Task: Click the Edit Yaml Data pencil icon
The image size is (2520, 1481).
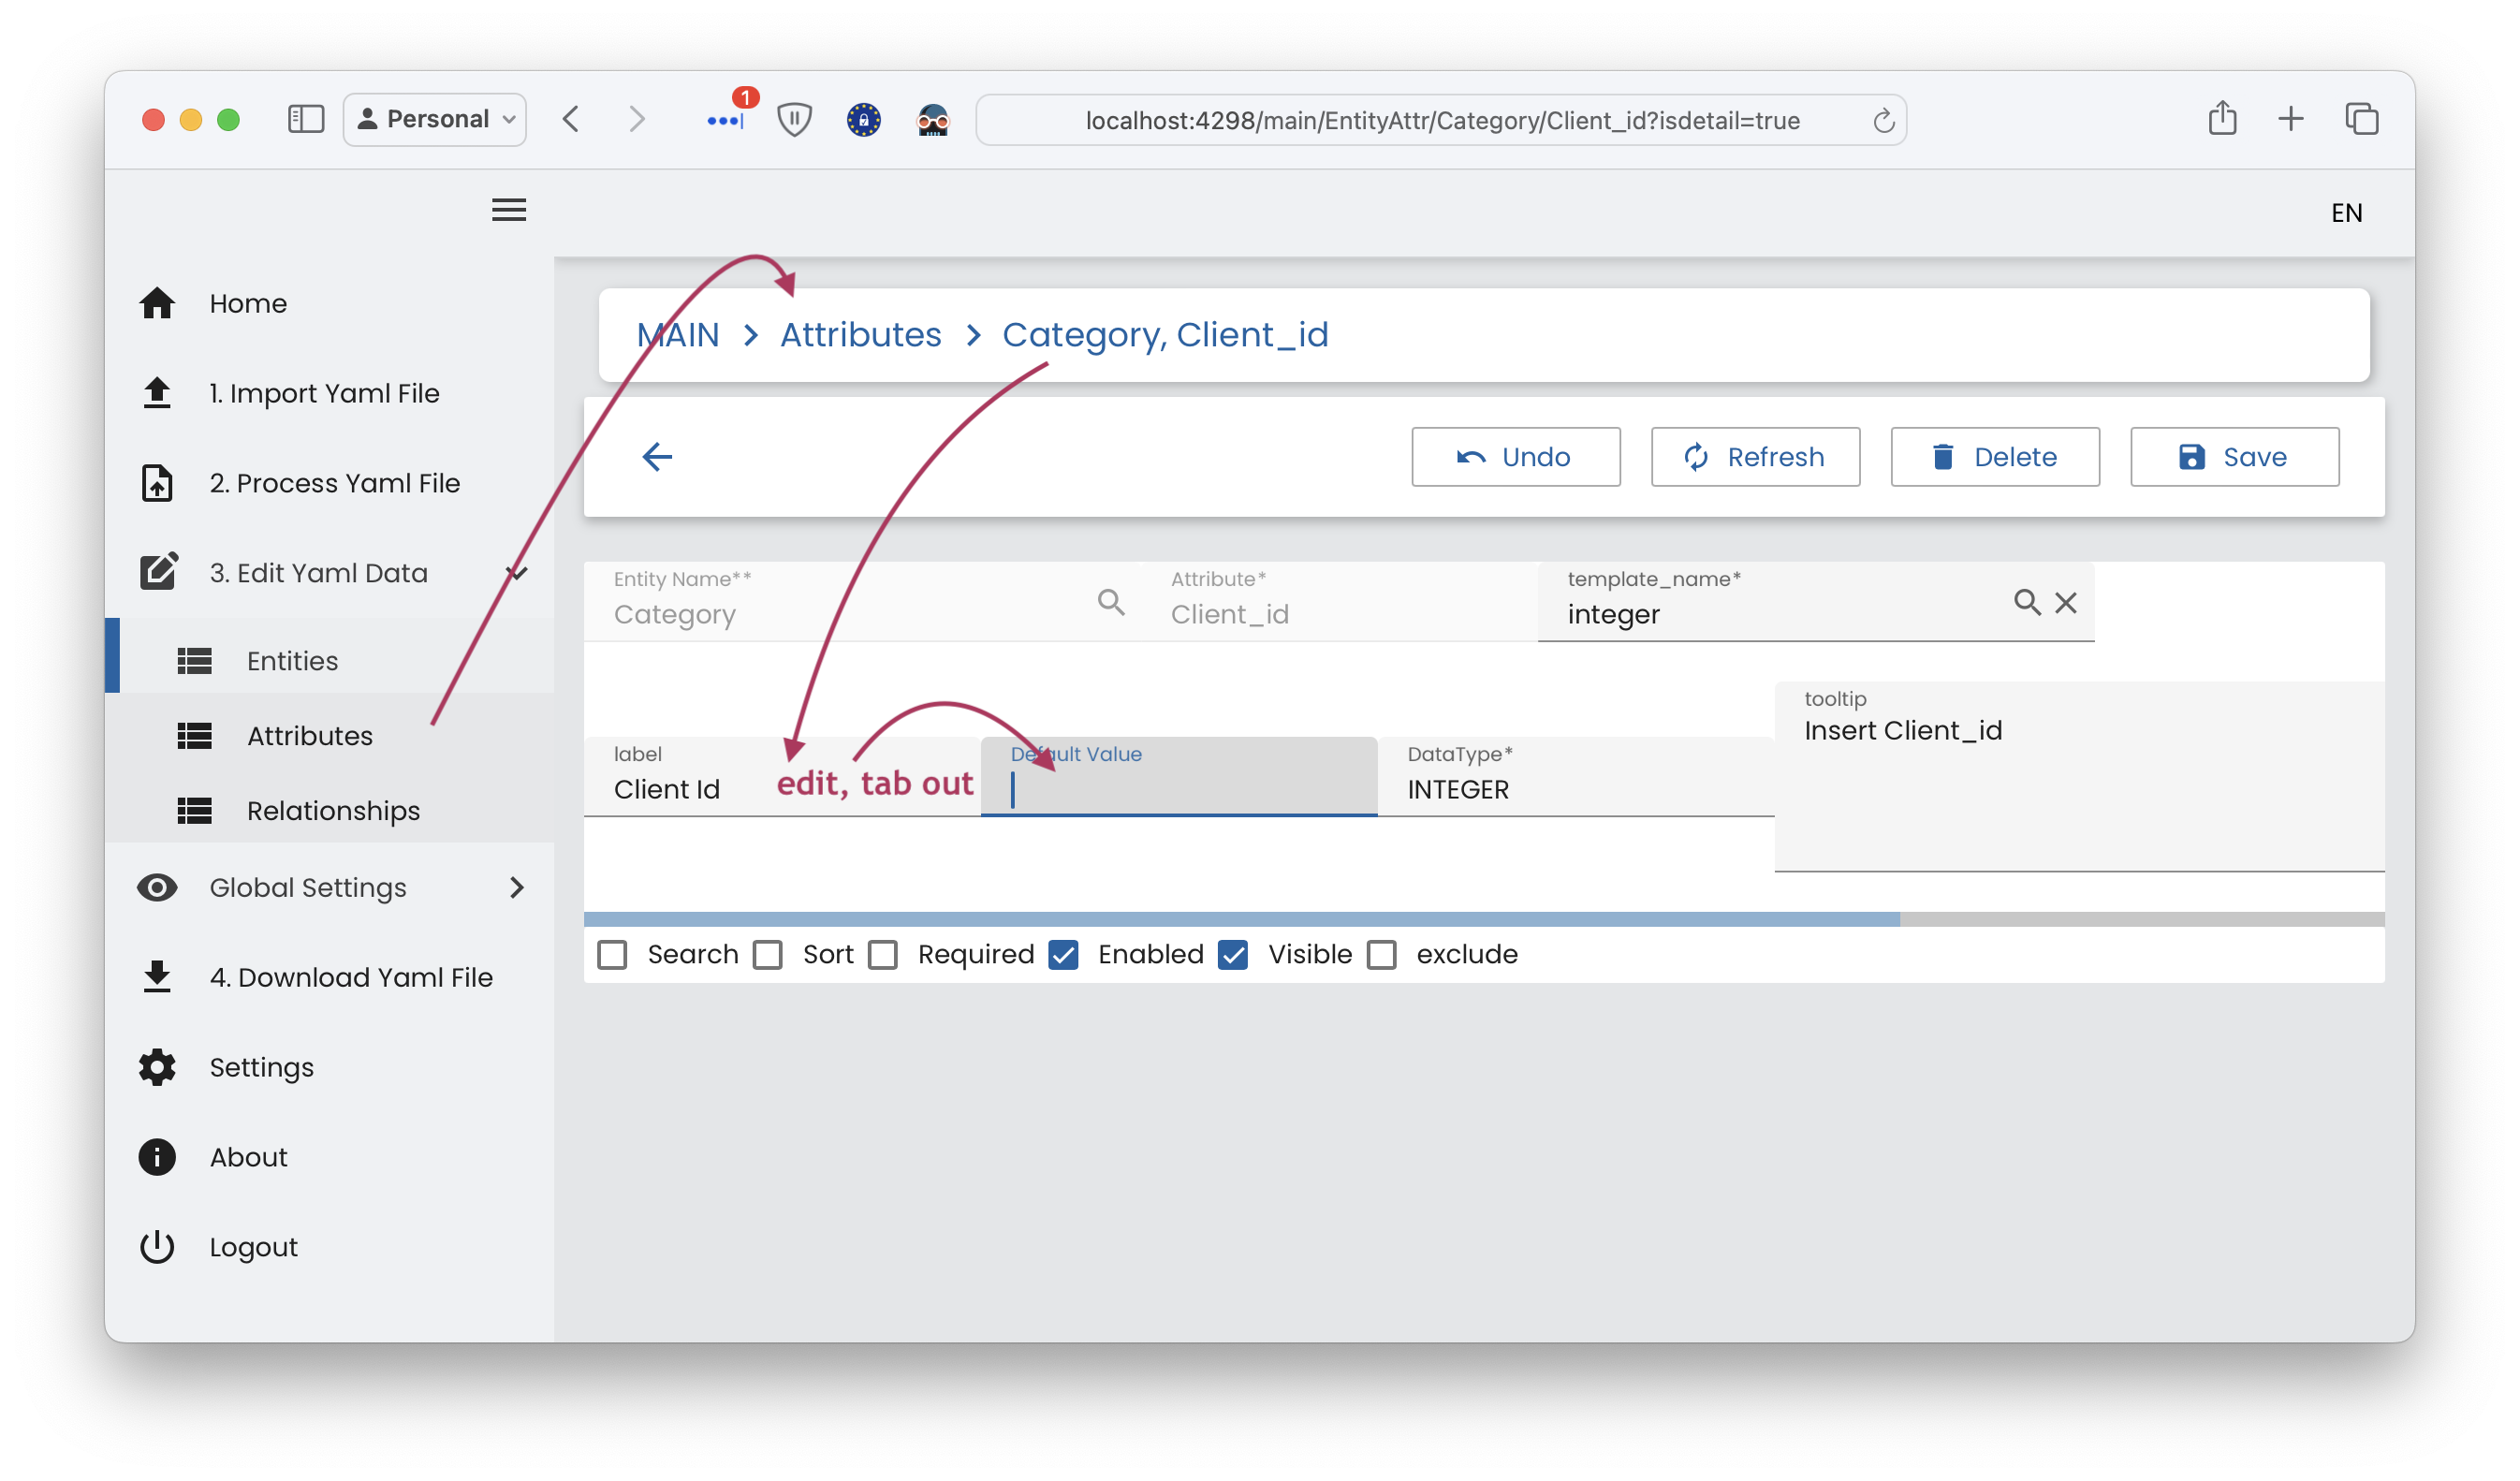Action: coord(158,572)
